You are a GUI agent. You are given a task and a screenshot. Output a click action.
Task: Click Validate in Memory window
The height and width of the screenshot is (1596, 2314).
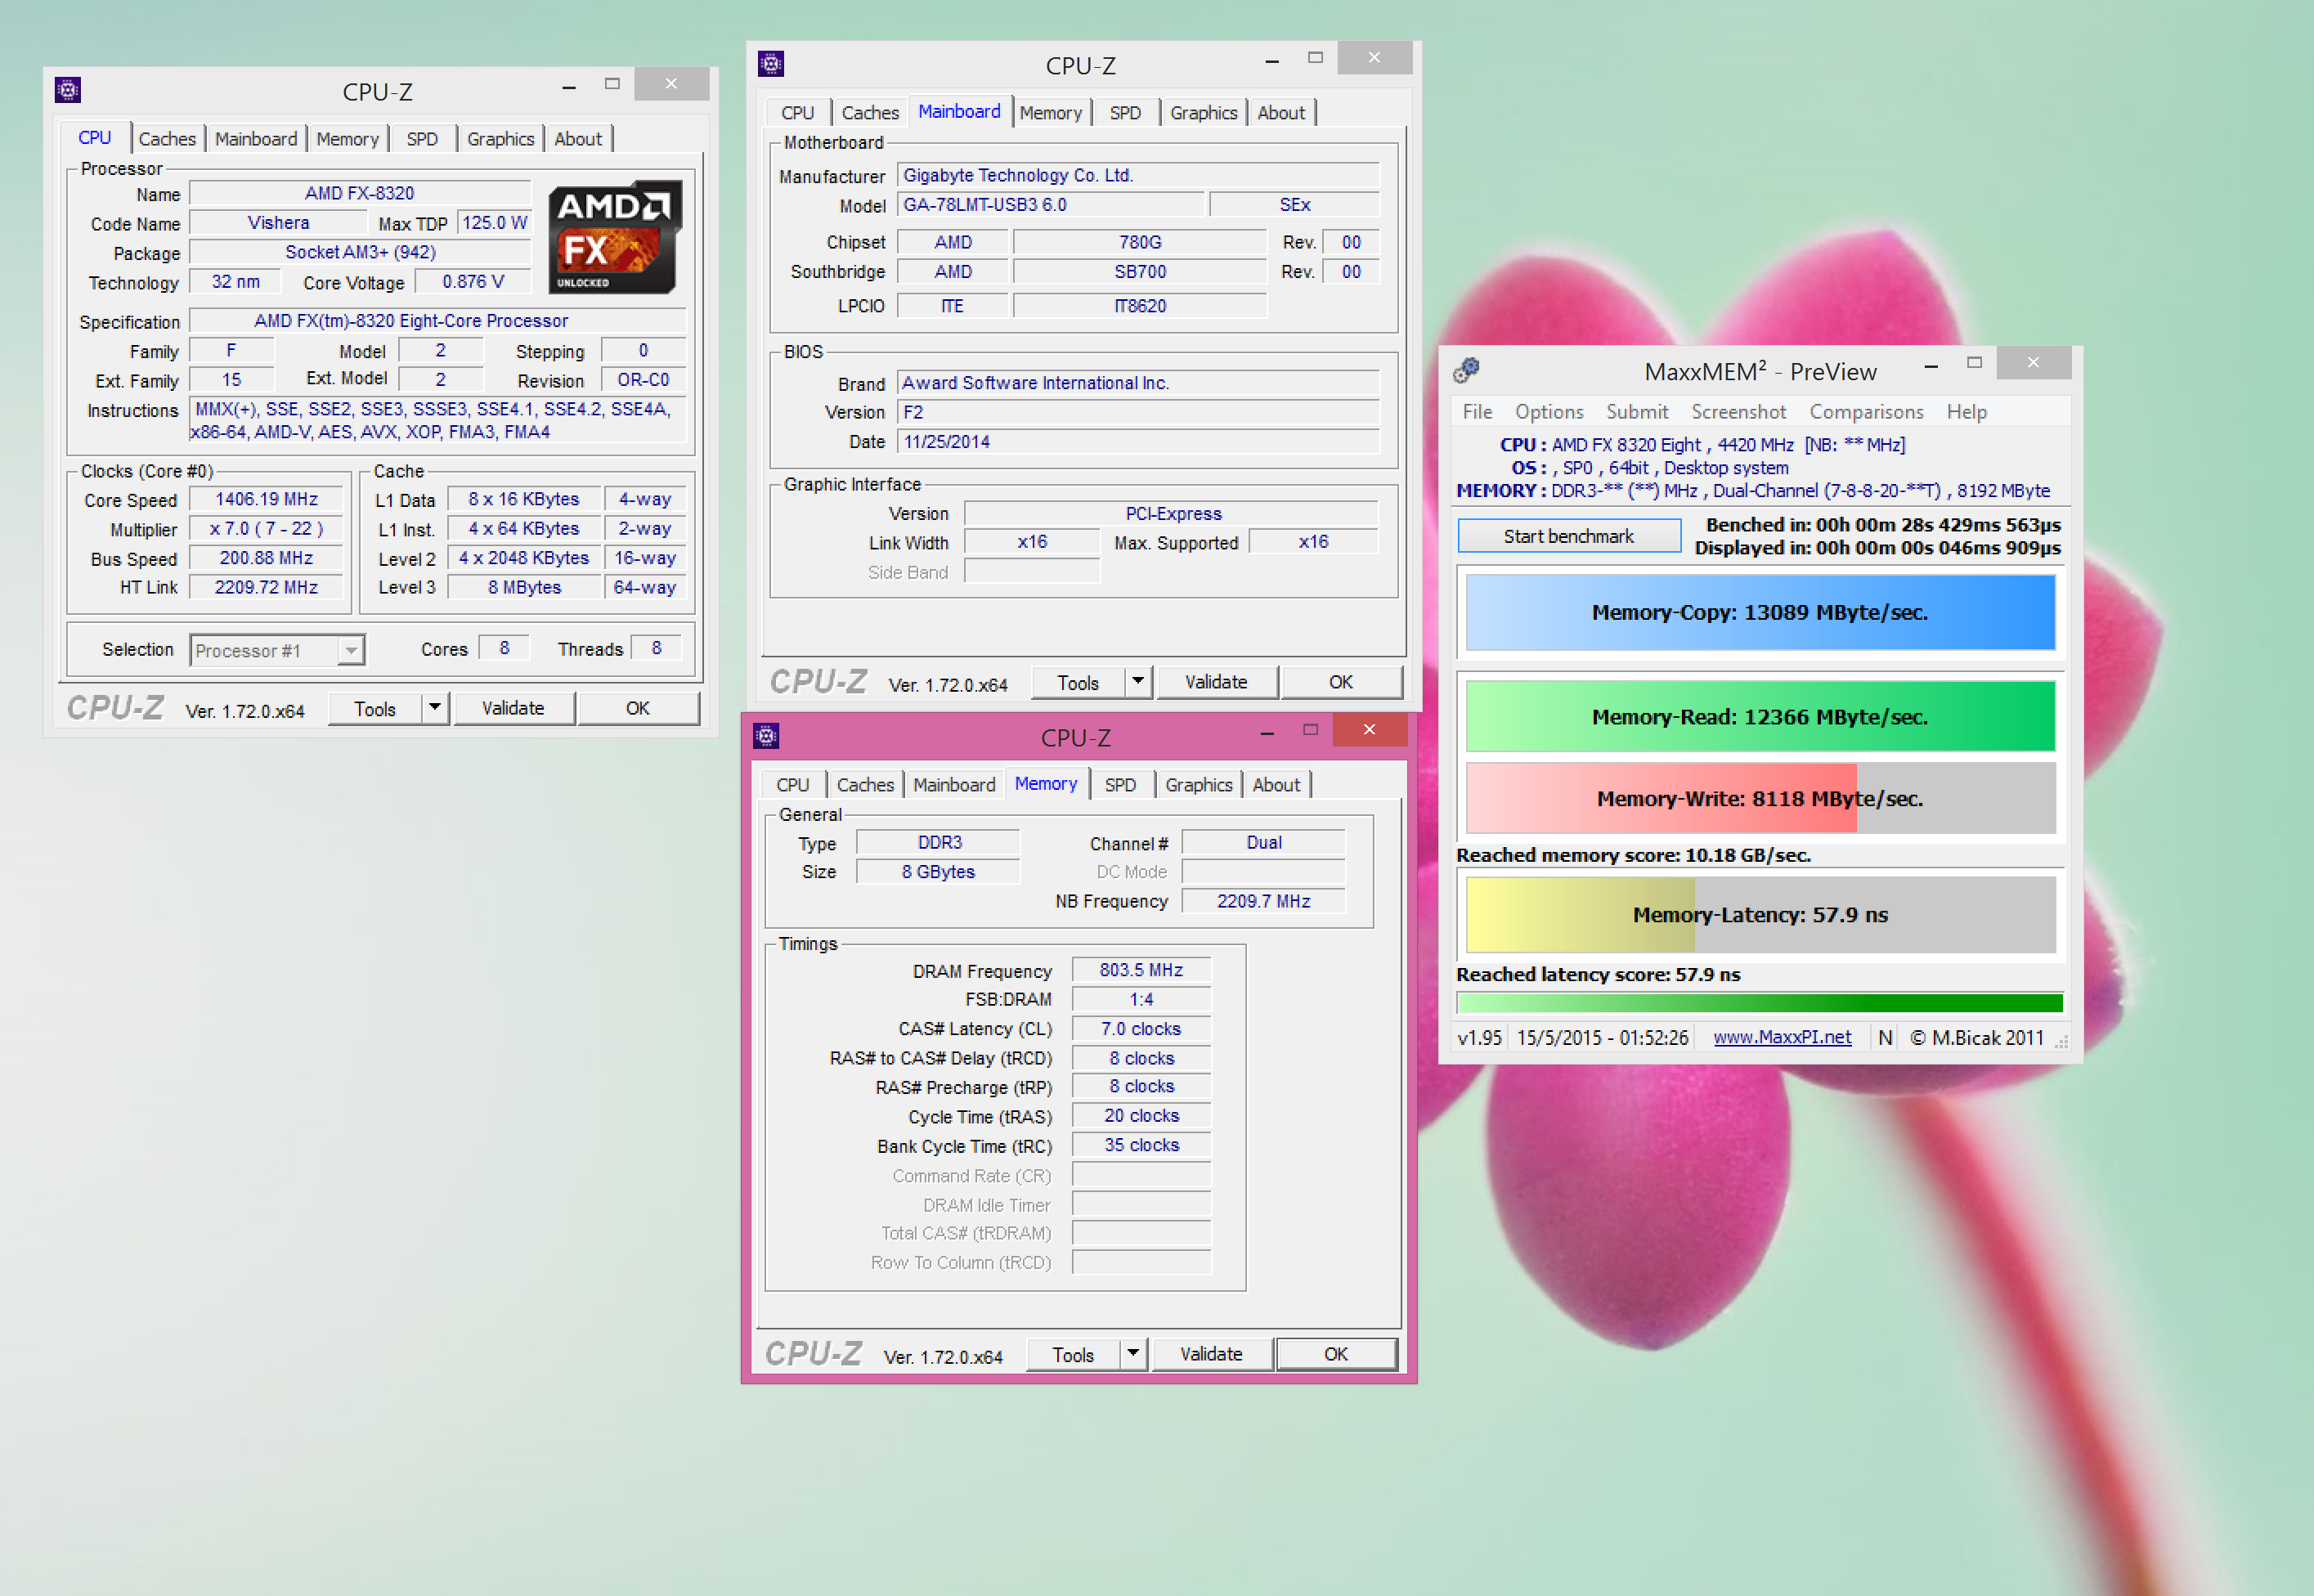coord(1211,1354)
